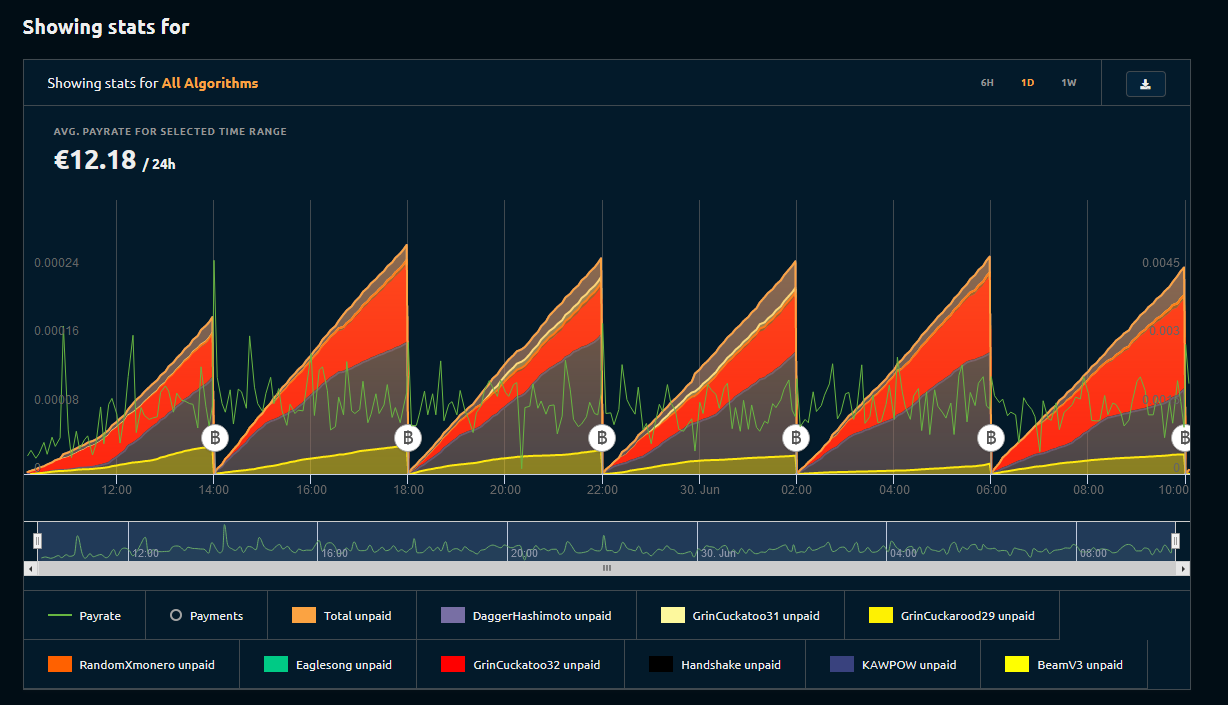Screen dimensions: 1228x705
Task: Hide the Total unpaid series
Action: pos(342,616)
